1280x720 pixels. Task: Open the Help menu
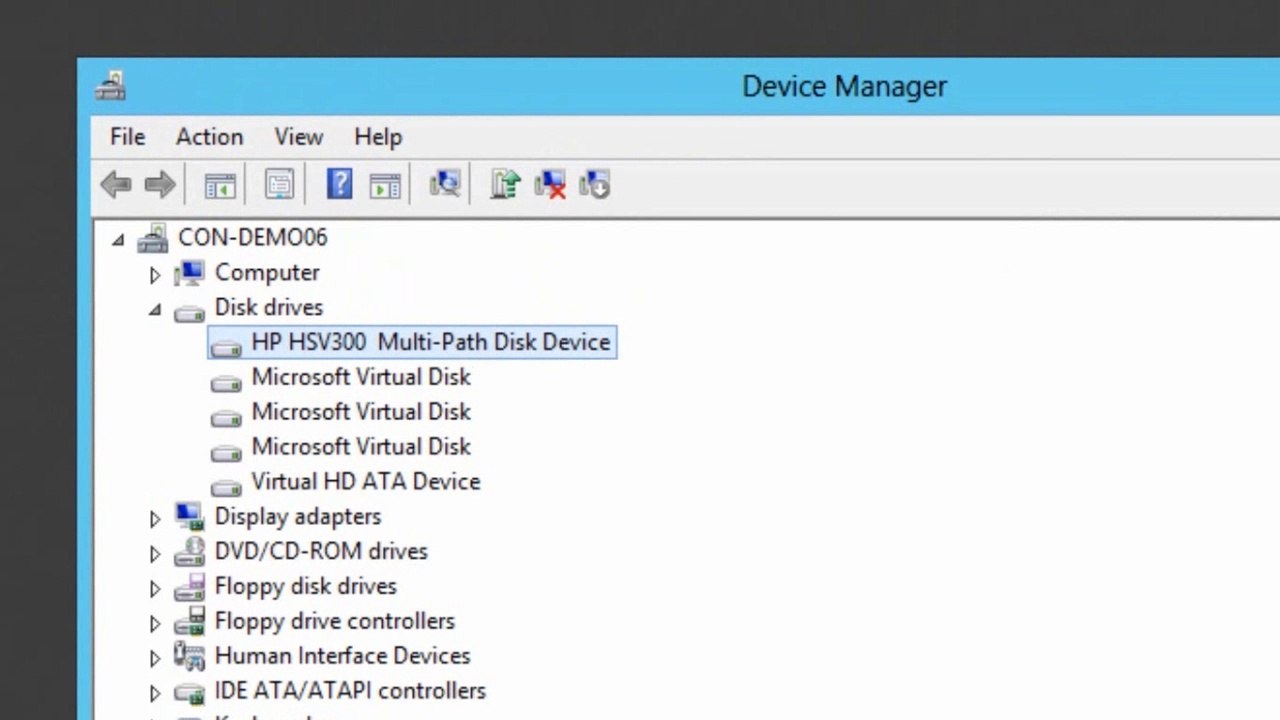coord(377,137)
